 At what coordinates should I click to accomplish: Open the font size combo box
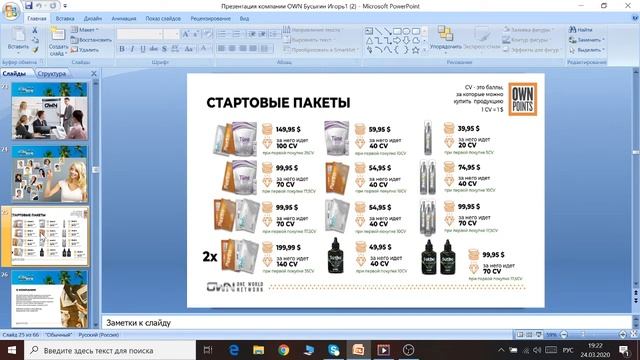tap(171, 34)
